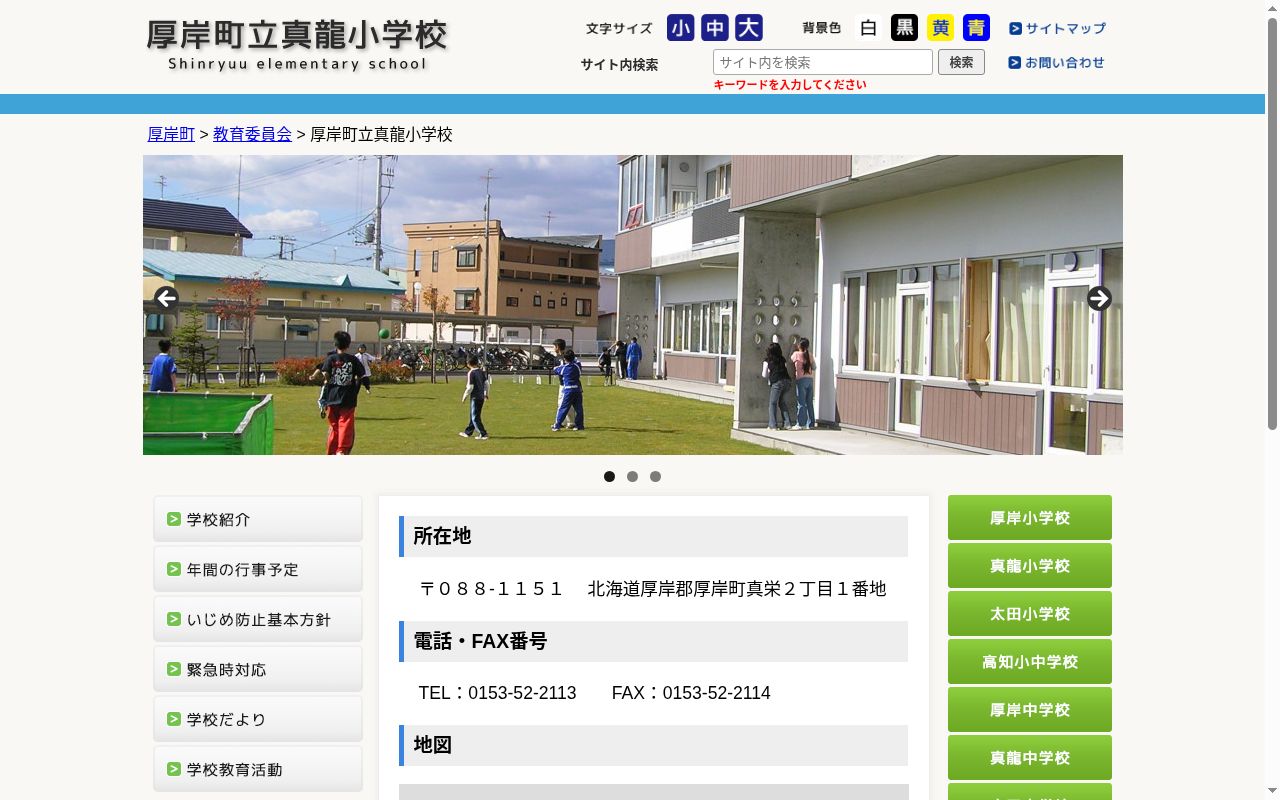Select yellow (黄) background color

click(941, 28)
